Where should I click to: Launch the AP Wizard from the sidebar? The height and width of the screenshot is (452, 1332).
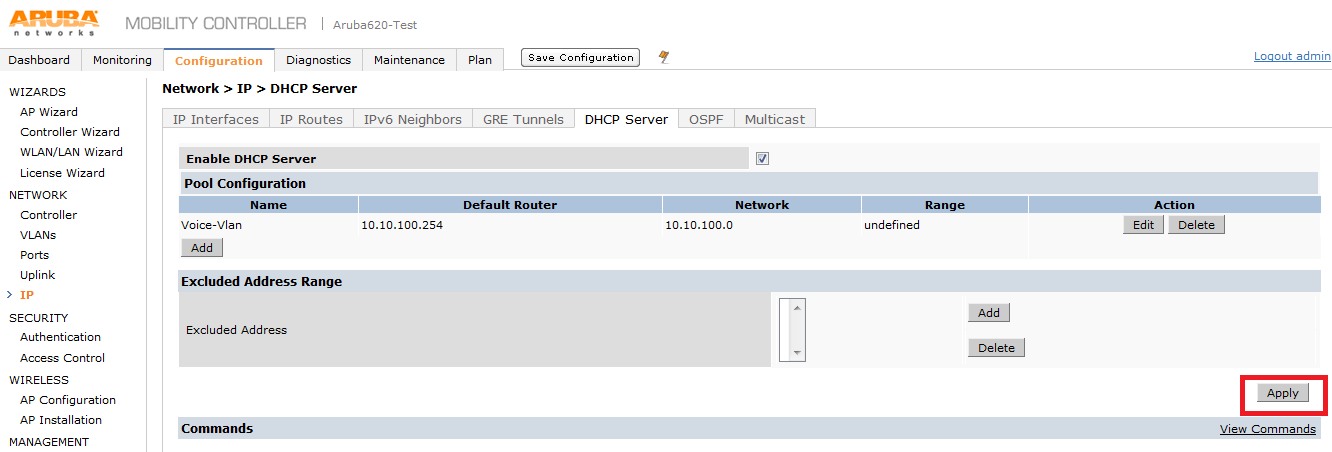click(49, 112)
